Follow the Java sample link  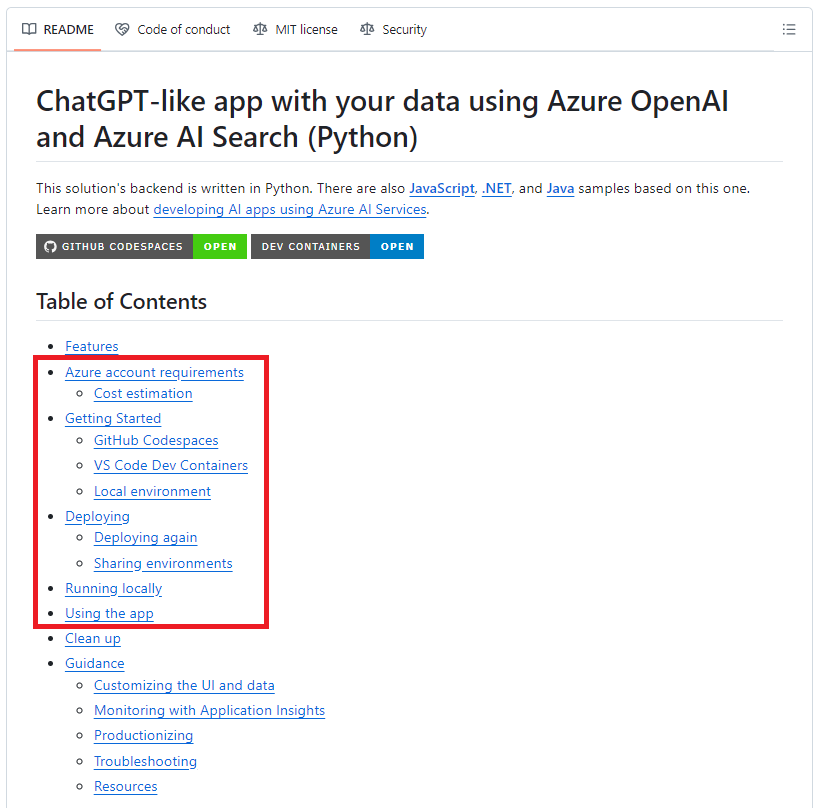tap(560, 188)
